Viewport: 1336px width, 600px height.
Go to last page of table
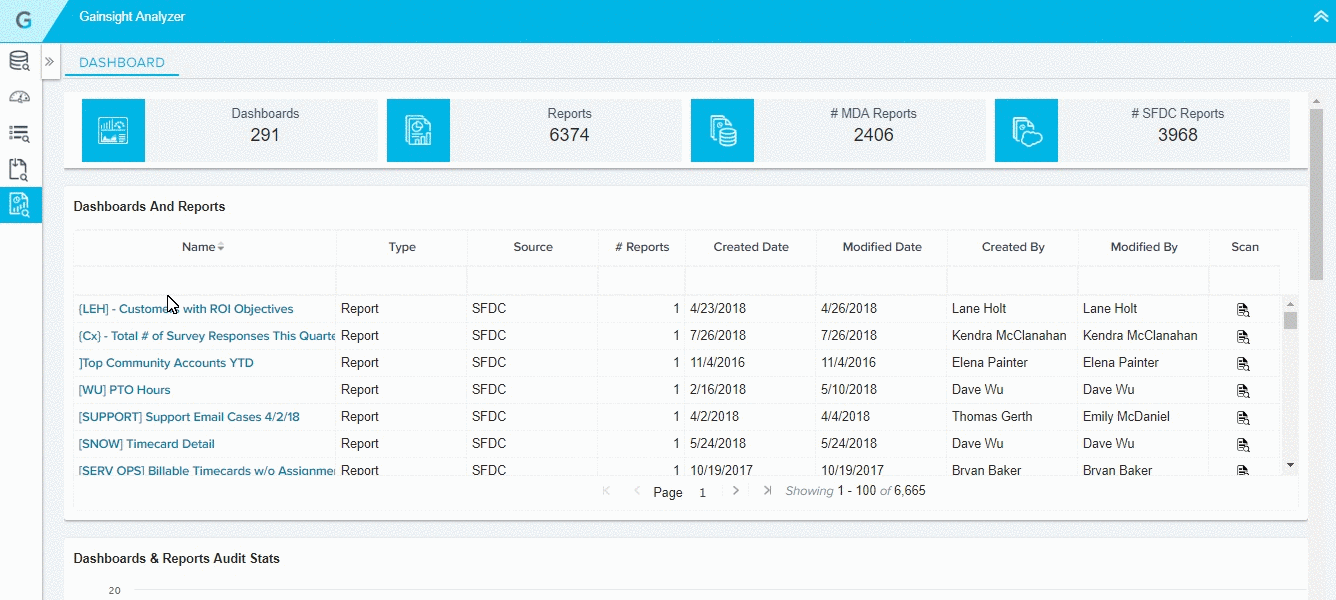coord(767,491)
